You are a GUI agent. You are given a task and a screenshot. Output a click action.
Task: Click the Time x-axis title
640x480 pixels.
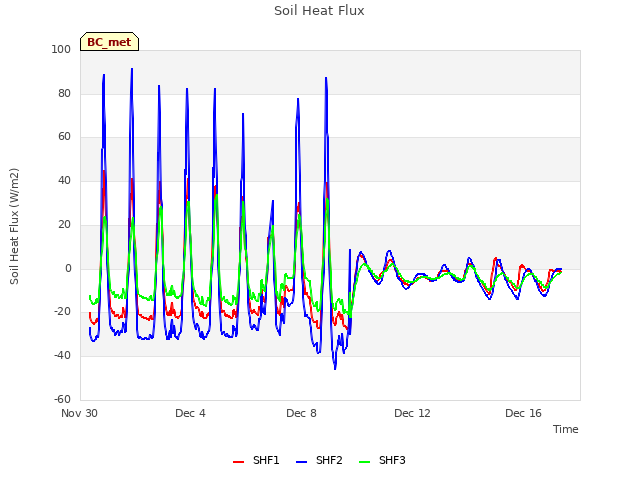pyautogui.click(x=566, y=429)
